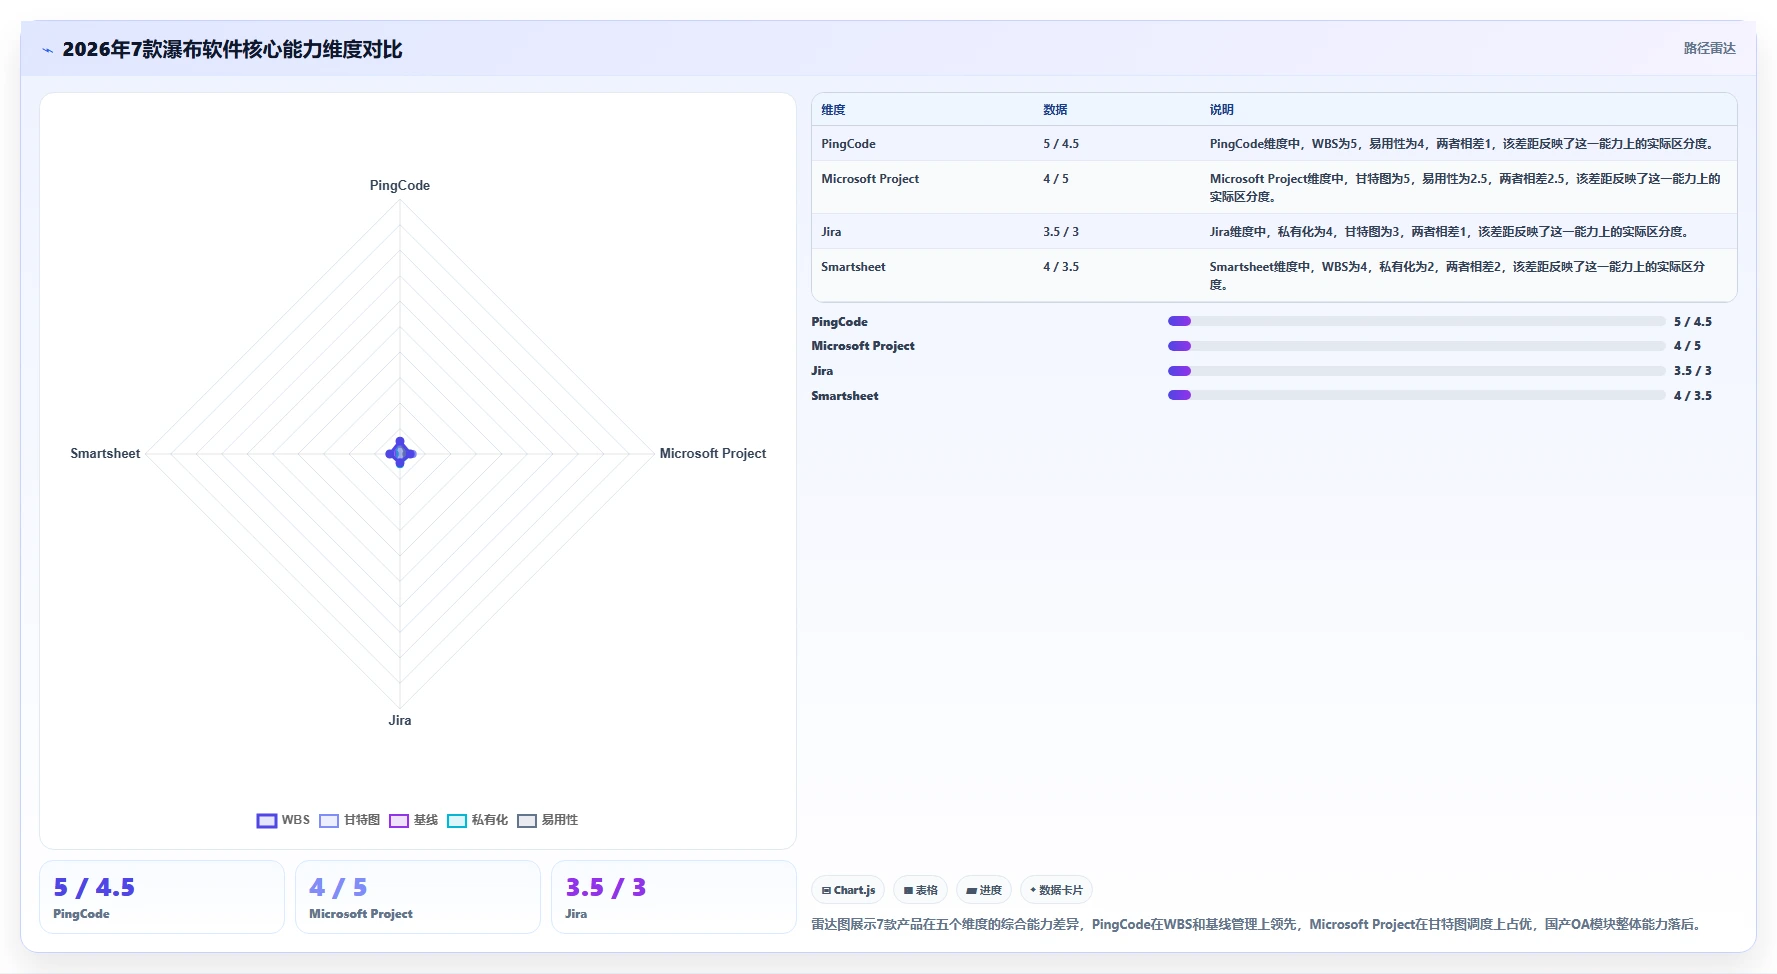
Task: Toggle the 甘特图 legend swatch
Action: point(329,821)
